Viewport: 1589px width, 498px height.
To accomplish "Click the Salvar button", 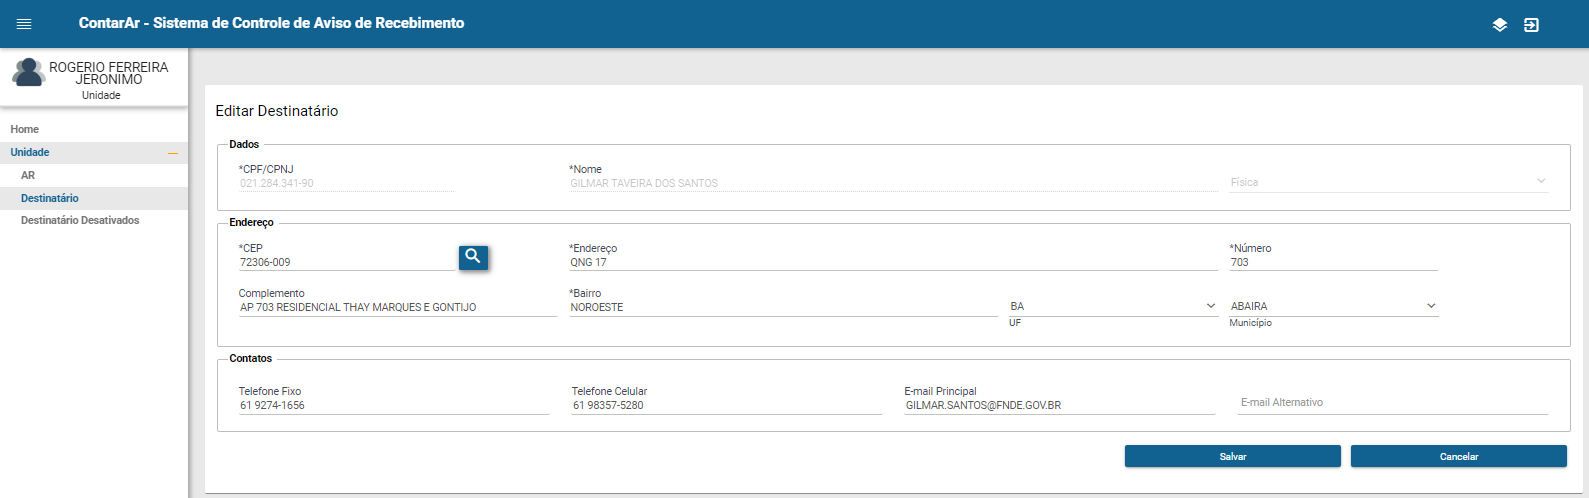I will tap(1232, 456).
